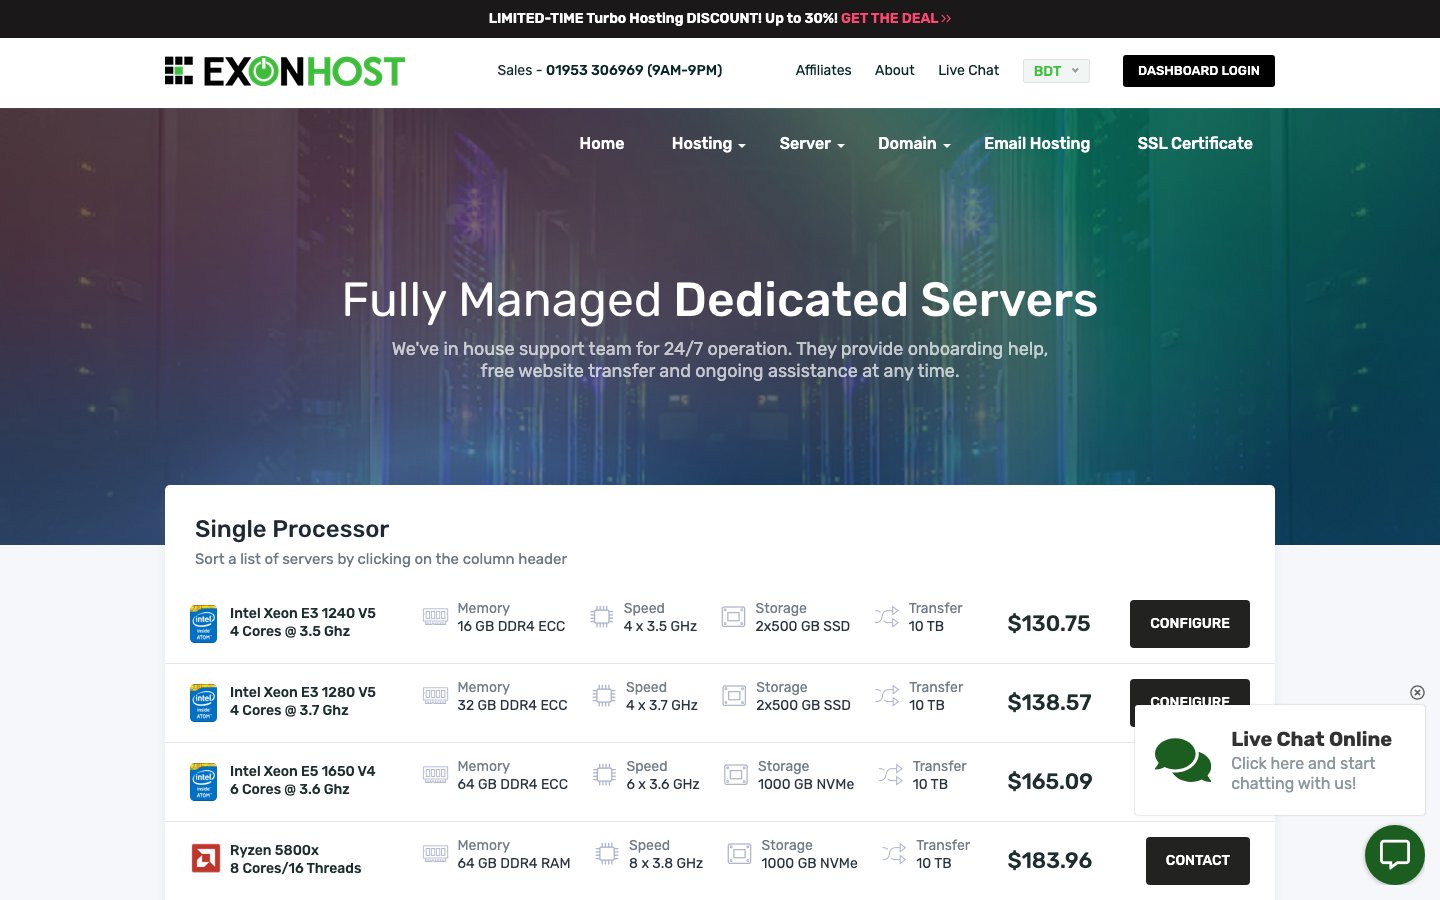Click the Live Chat Online popup text
Screen dimensions: 1440x900
[1311, 761]
